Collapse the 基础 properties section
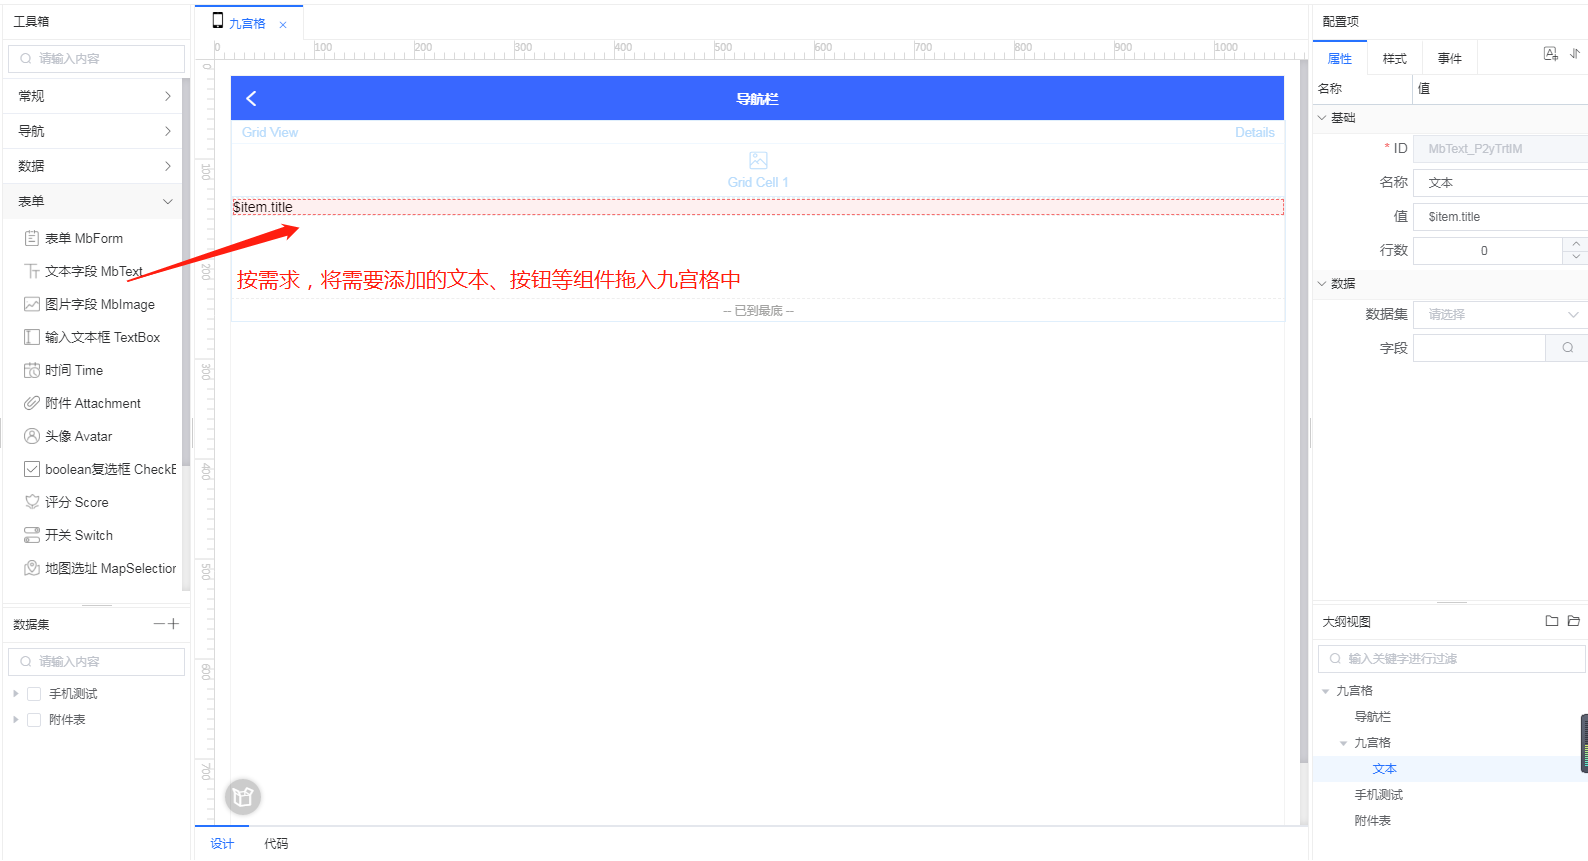This screenshot has height=861, width=1588. pyautogui.click(x=1323, y=118)
